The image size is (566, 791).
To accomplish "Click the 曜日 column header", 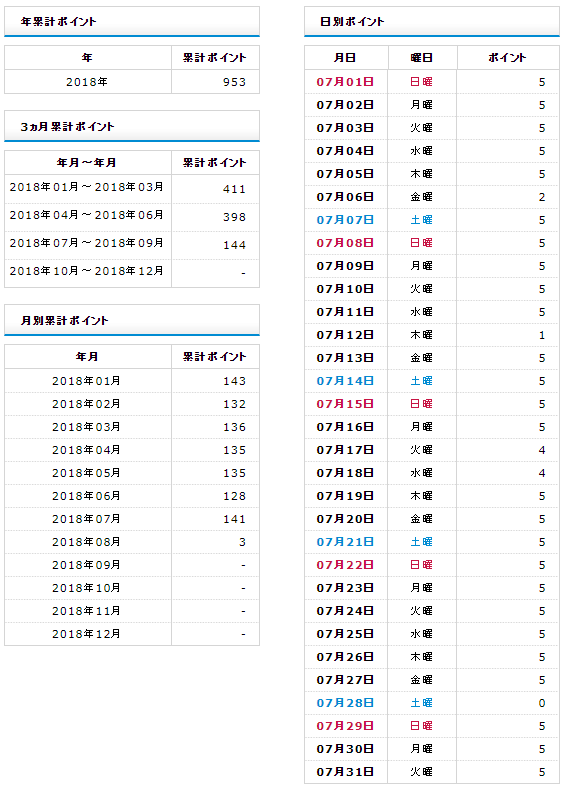I will point(422,58).
